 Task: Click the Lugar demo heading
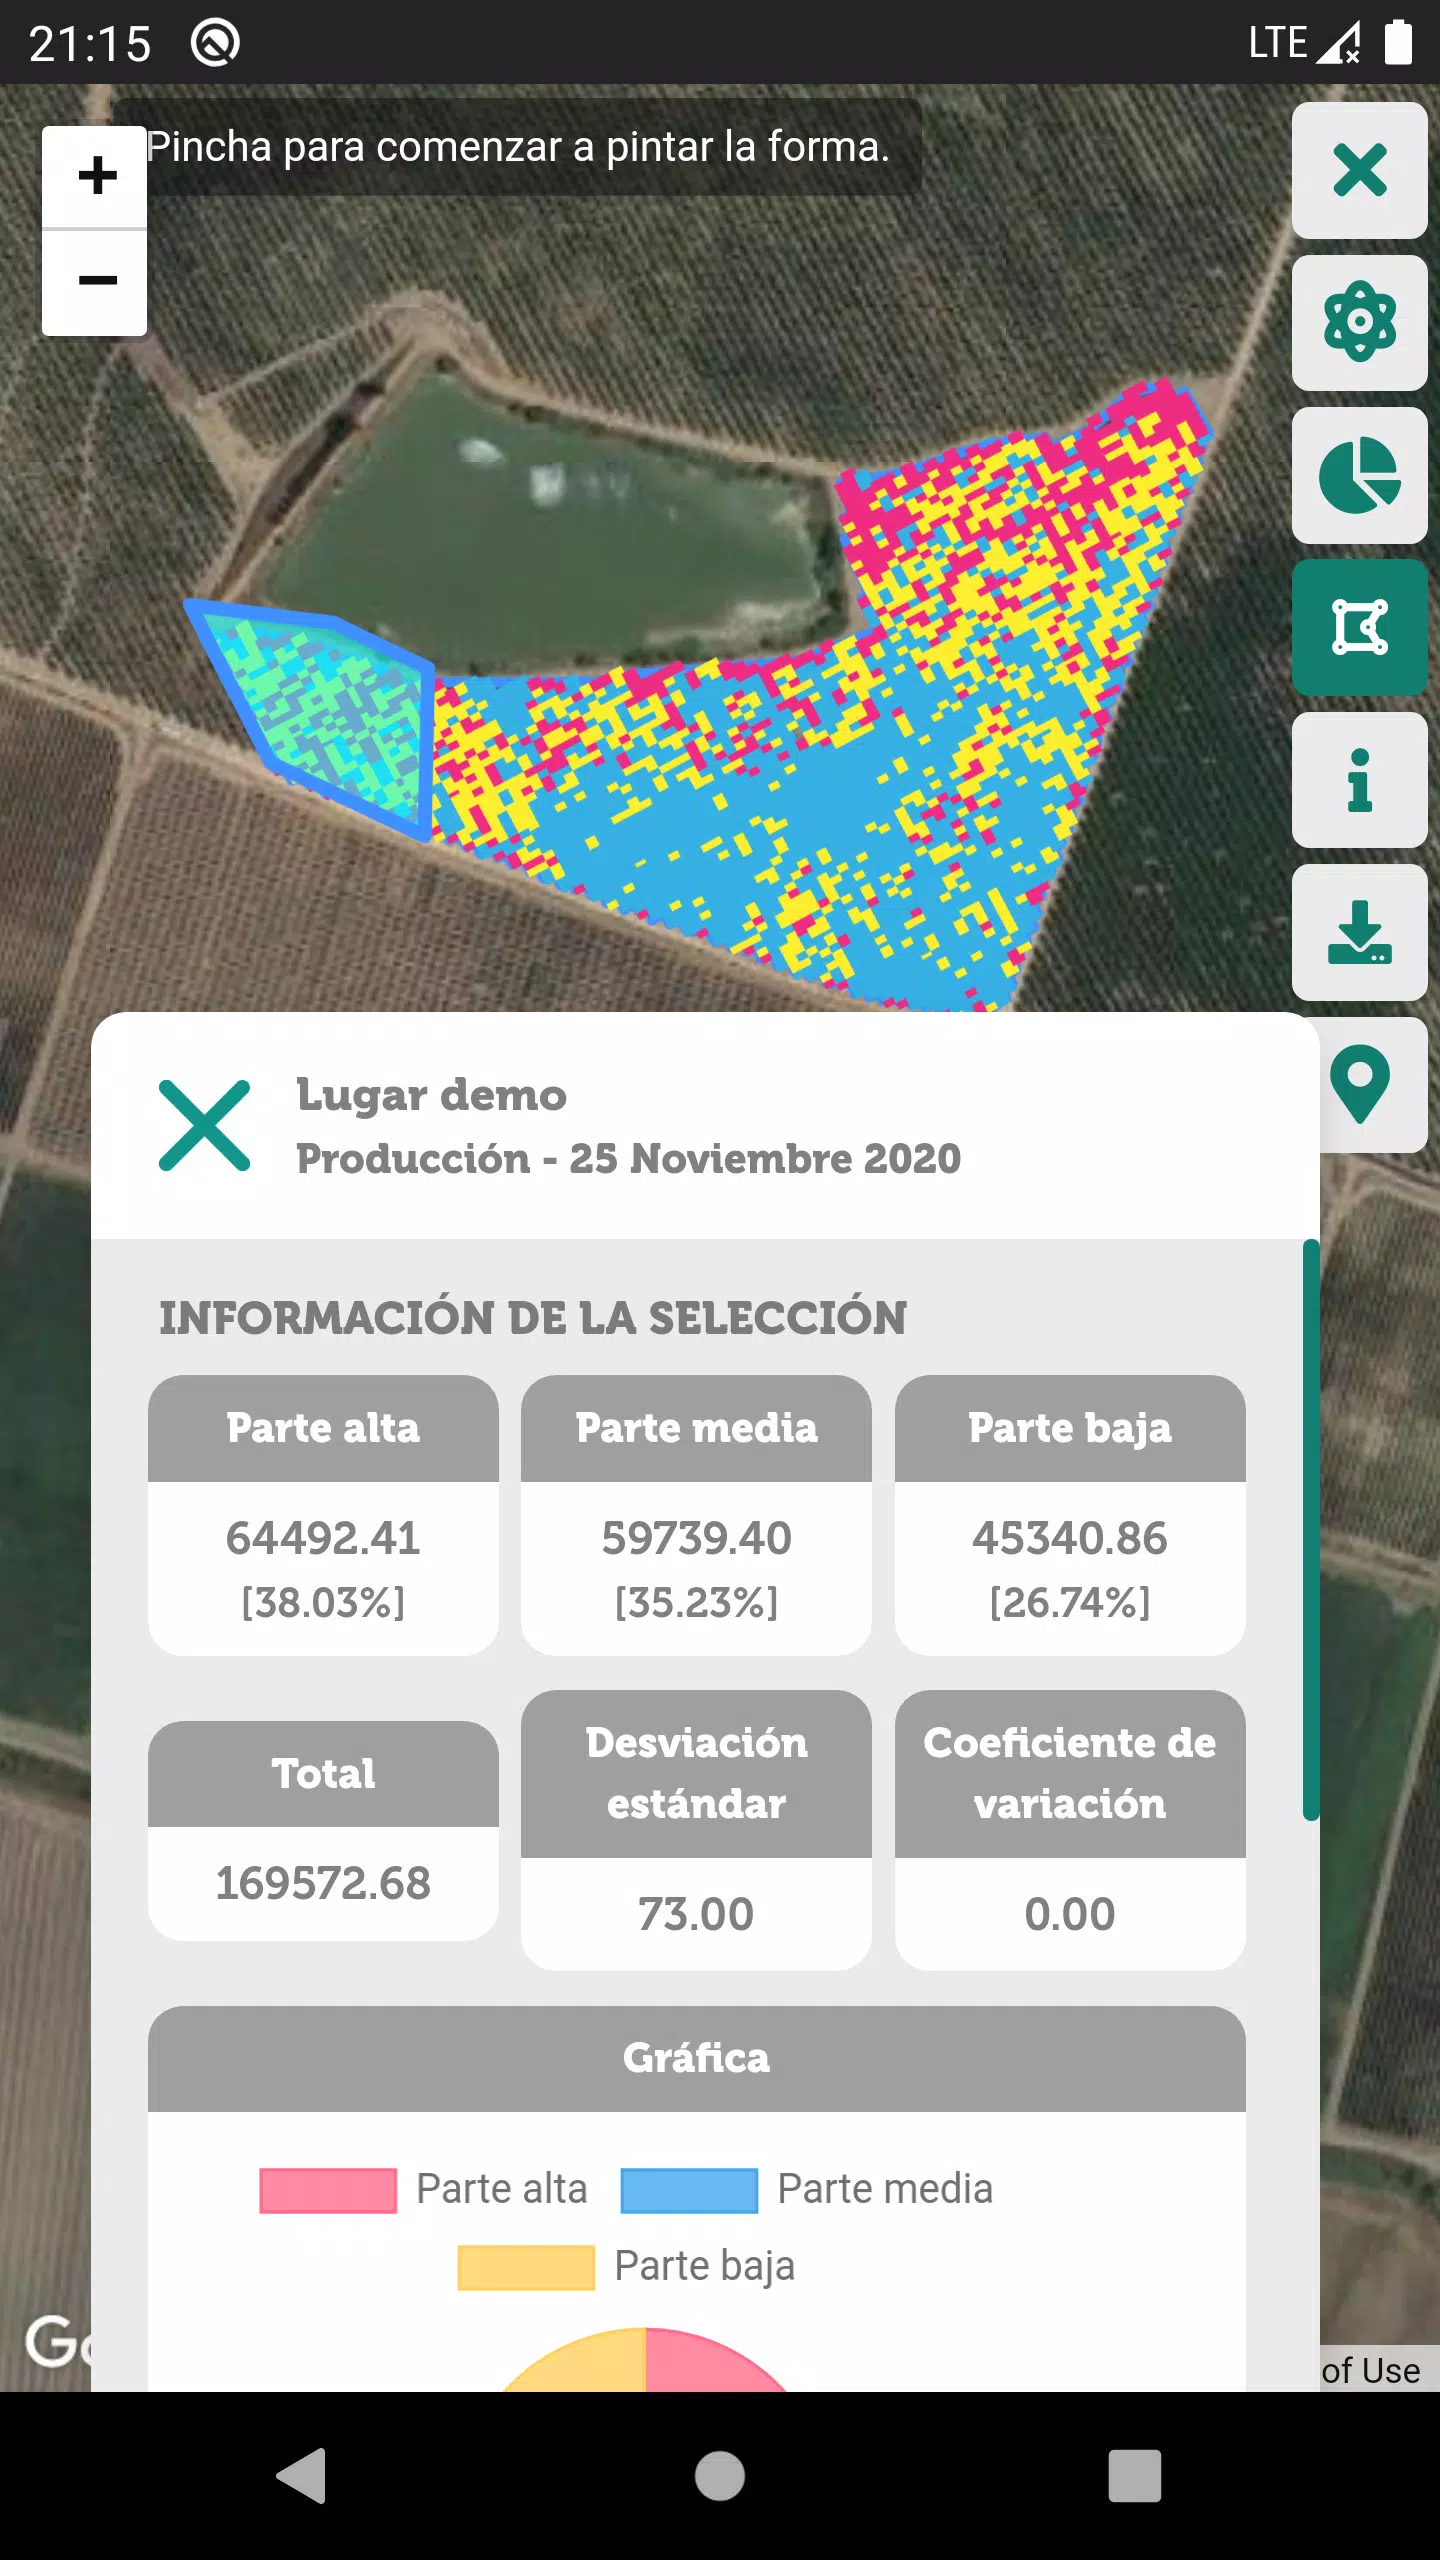(431, 1096)
